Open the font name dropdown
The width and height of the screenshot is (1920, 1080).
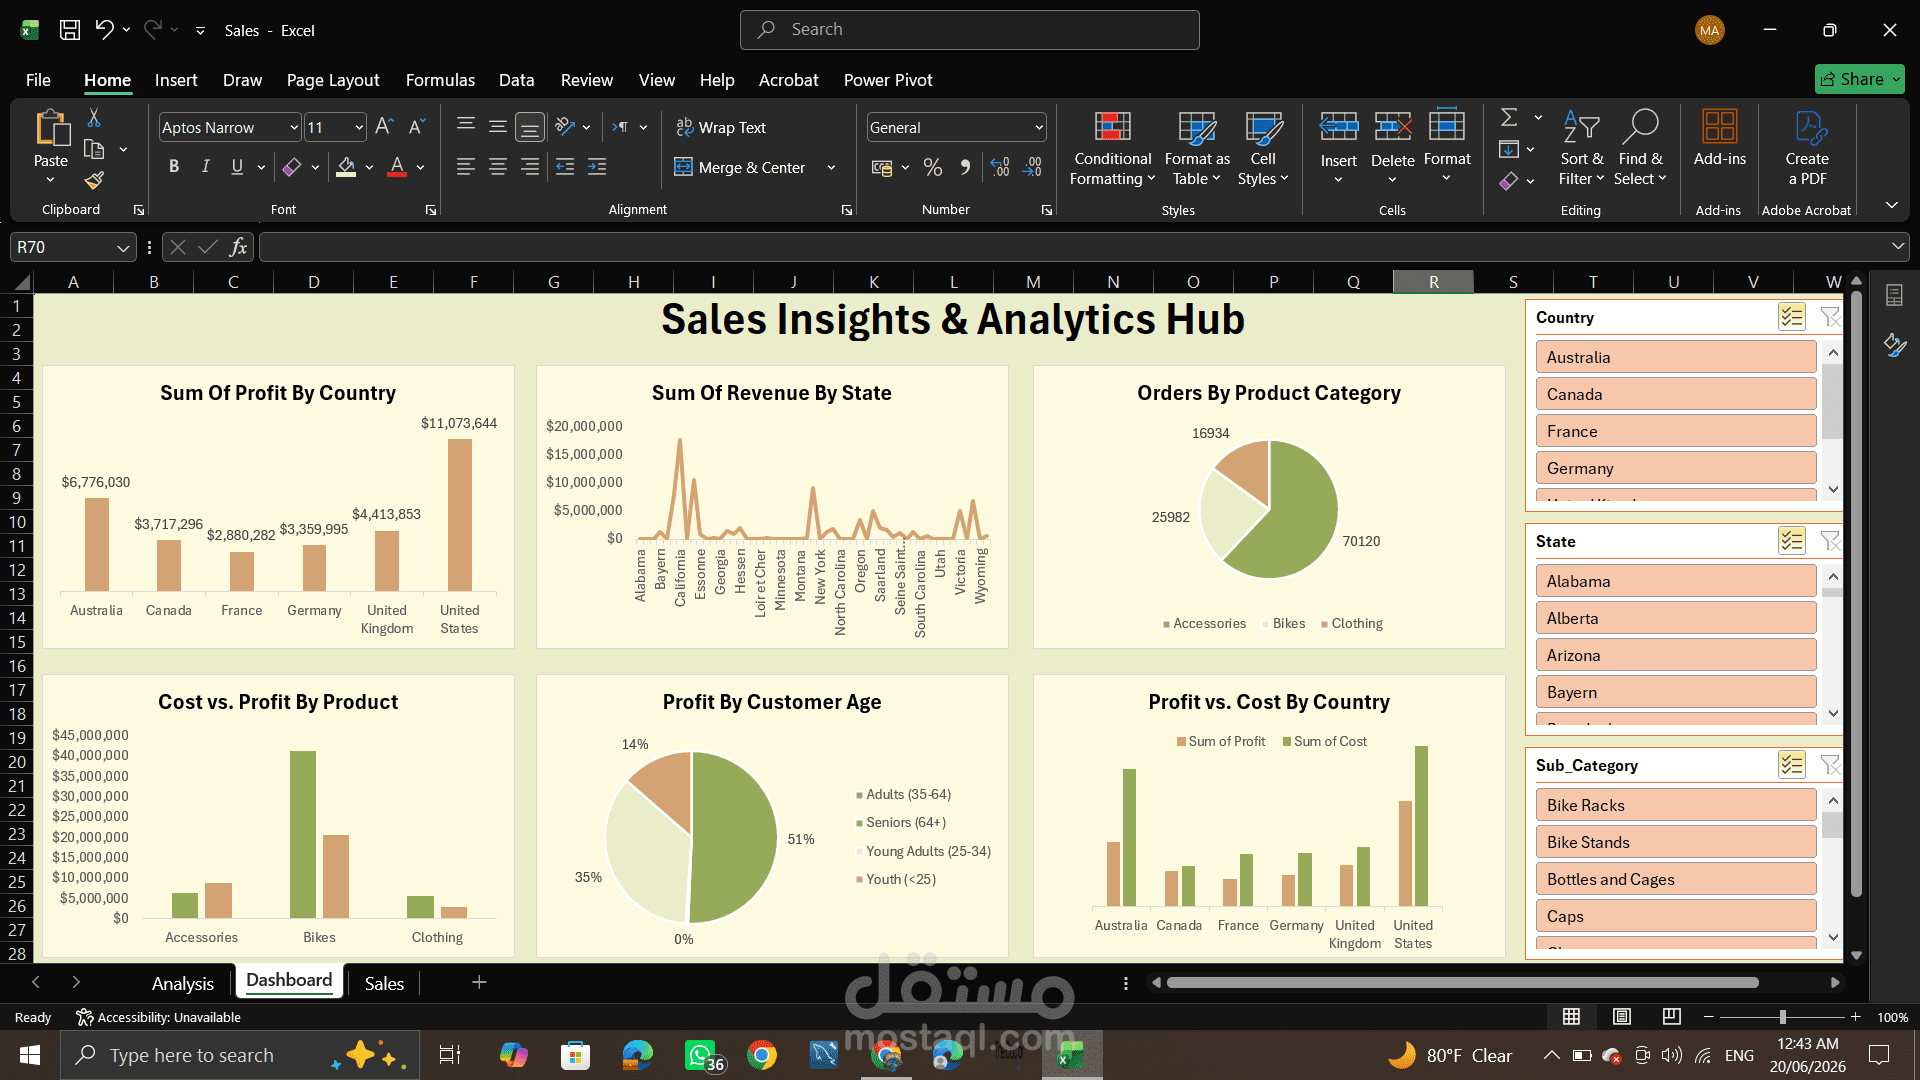coord(294,128)
